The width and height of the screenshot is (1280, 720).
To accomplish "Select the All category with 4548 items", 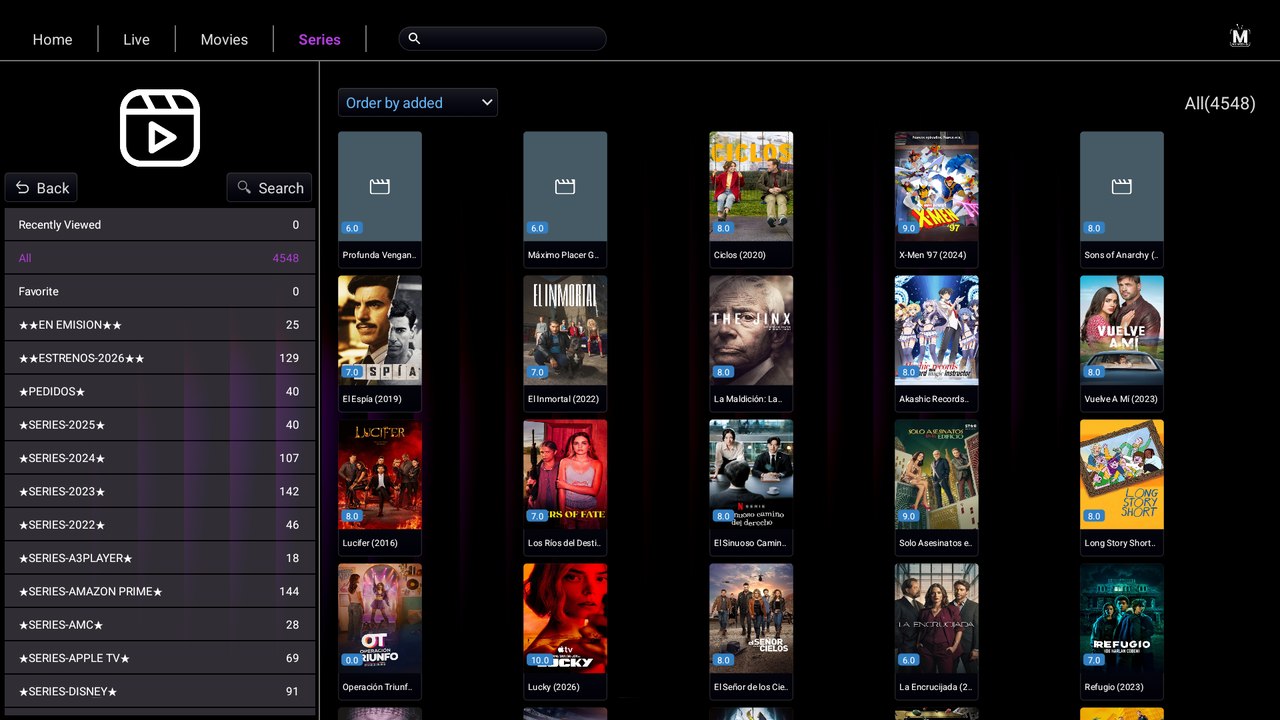I will 160,258.
